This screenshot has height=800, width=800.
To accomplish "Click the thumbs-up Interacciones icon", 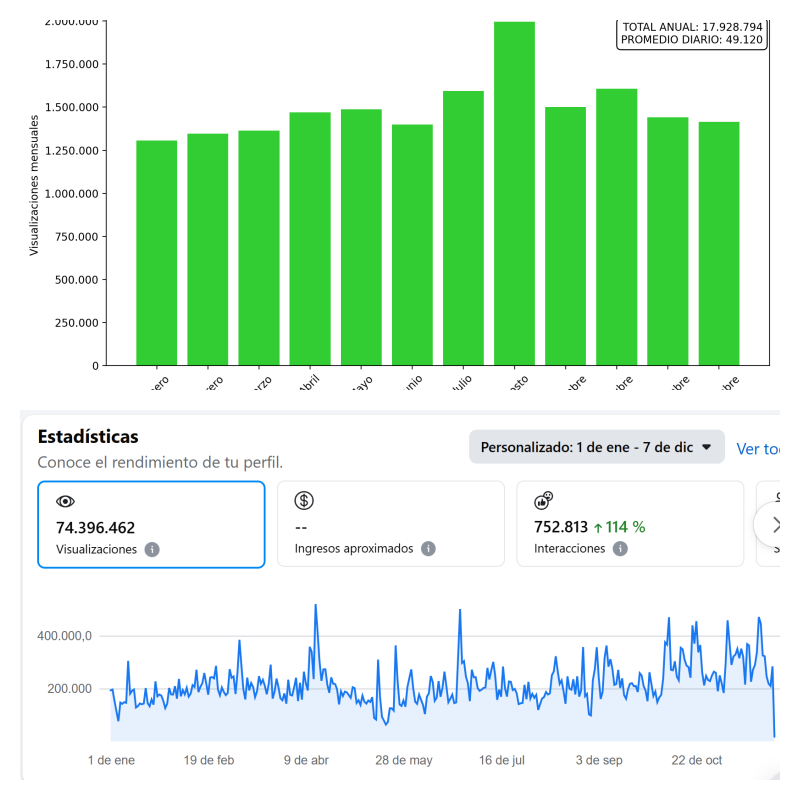I will point(544,501).
